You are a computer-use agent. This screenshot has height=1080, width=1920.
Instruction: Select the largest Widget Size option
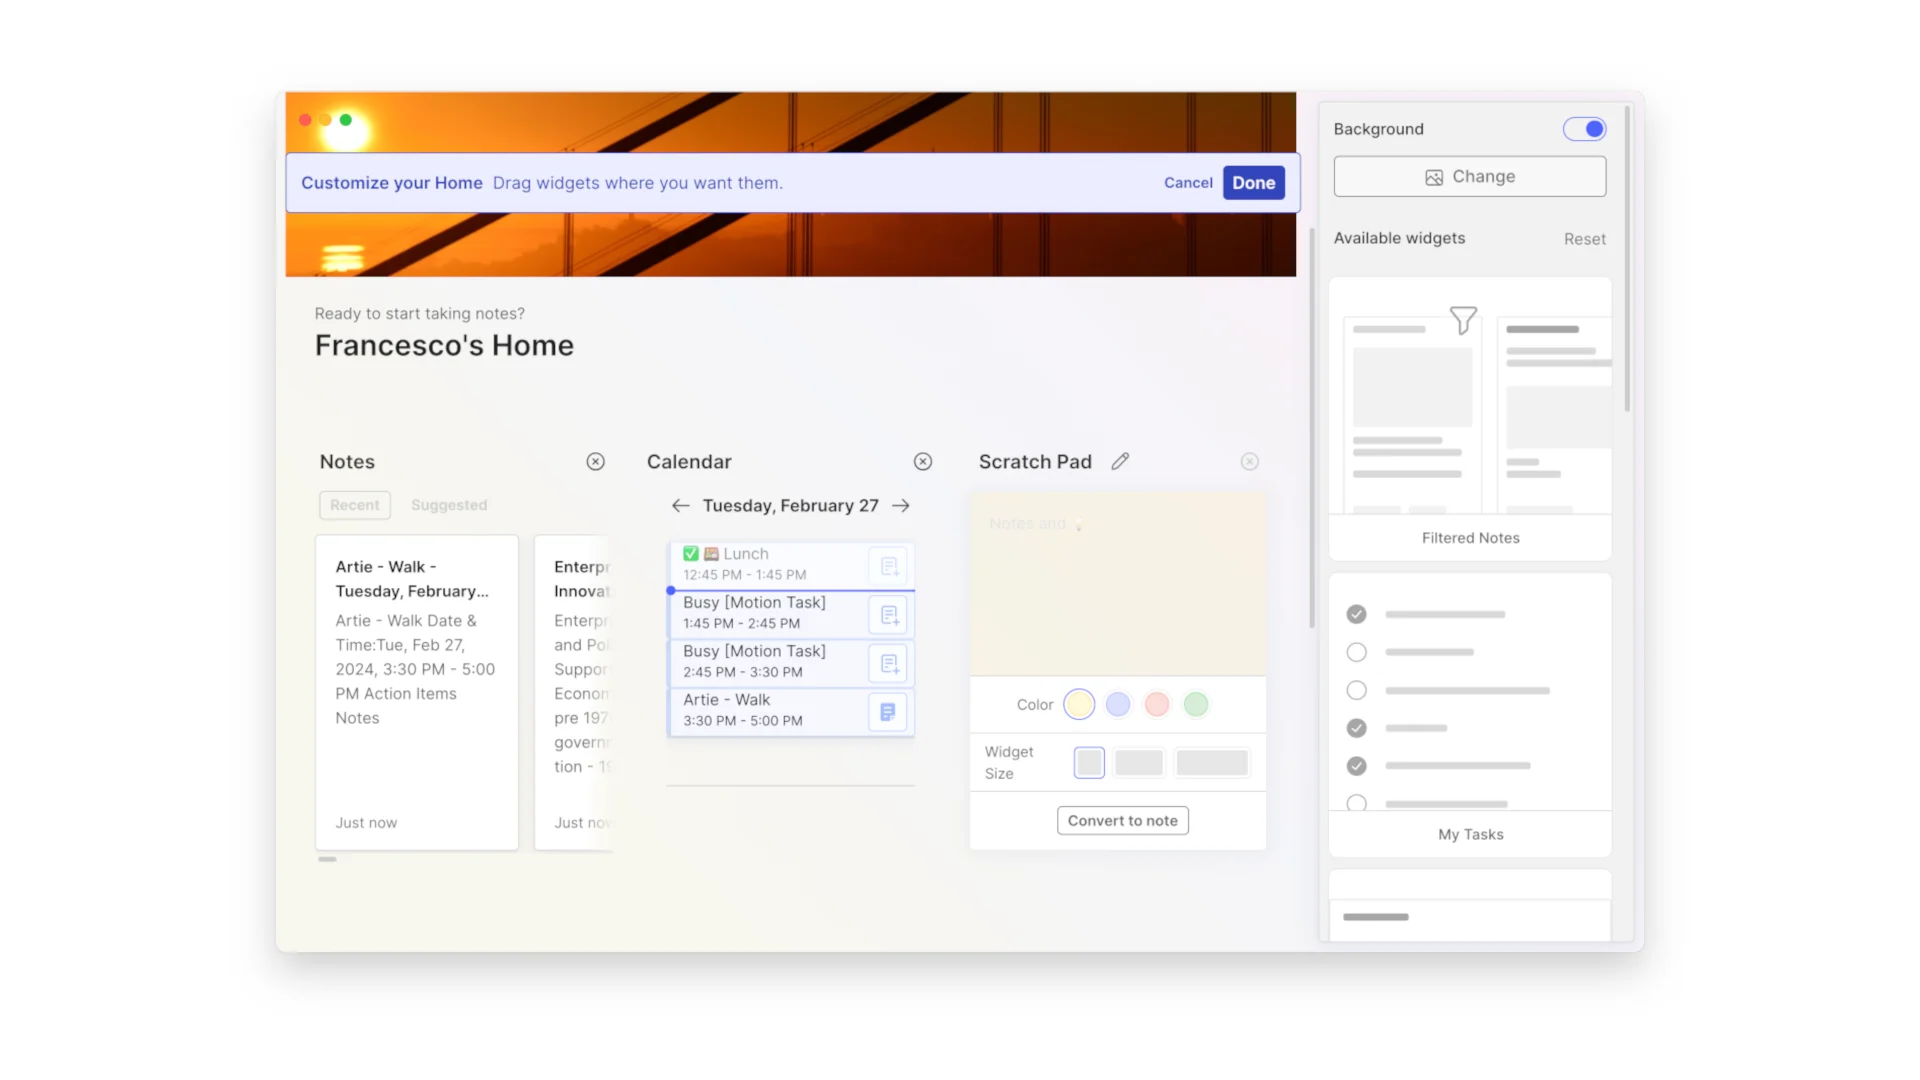pyautogui.click(x=1212, y=762)
